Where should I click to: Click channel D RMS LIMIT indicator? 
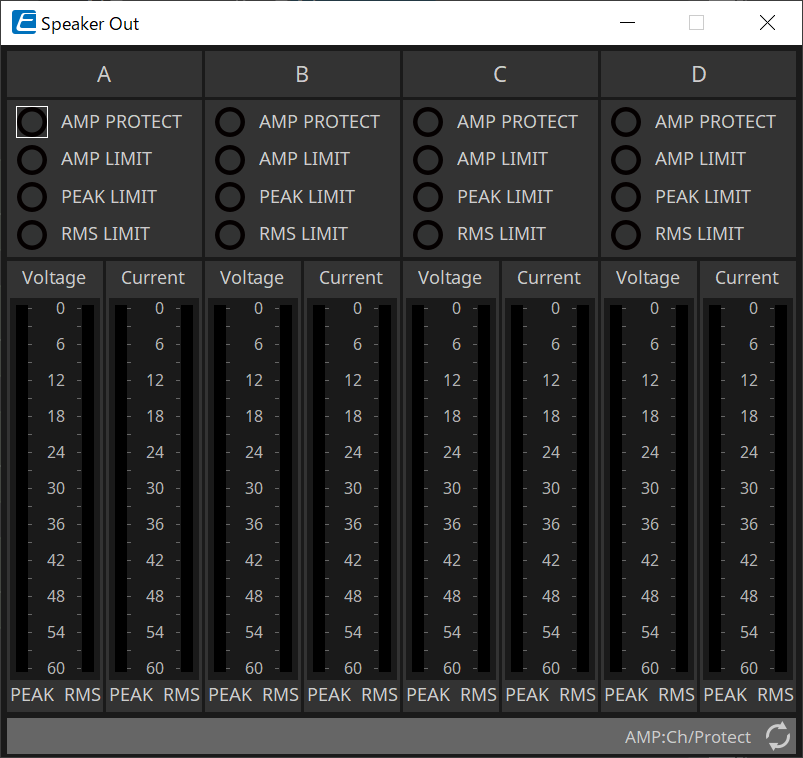point(626,234)
